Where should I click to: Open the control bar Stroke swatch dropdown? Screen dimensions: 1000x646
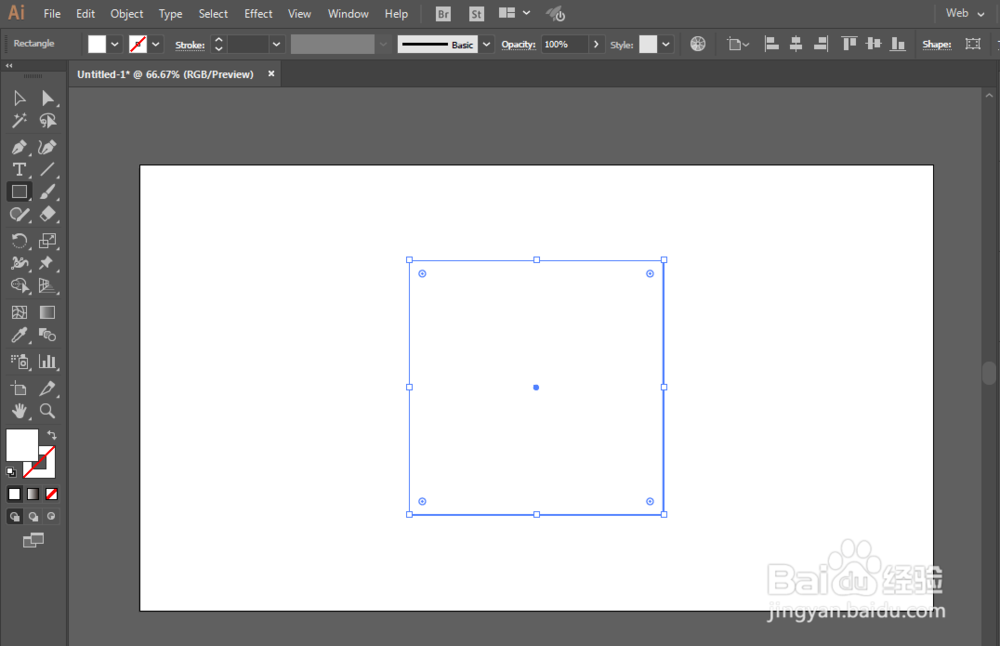click(x=156, y=45)
